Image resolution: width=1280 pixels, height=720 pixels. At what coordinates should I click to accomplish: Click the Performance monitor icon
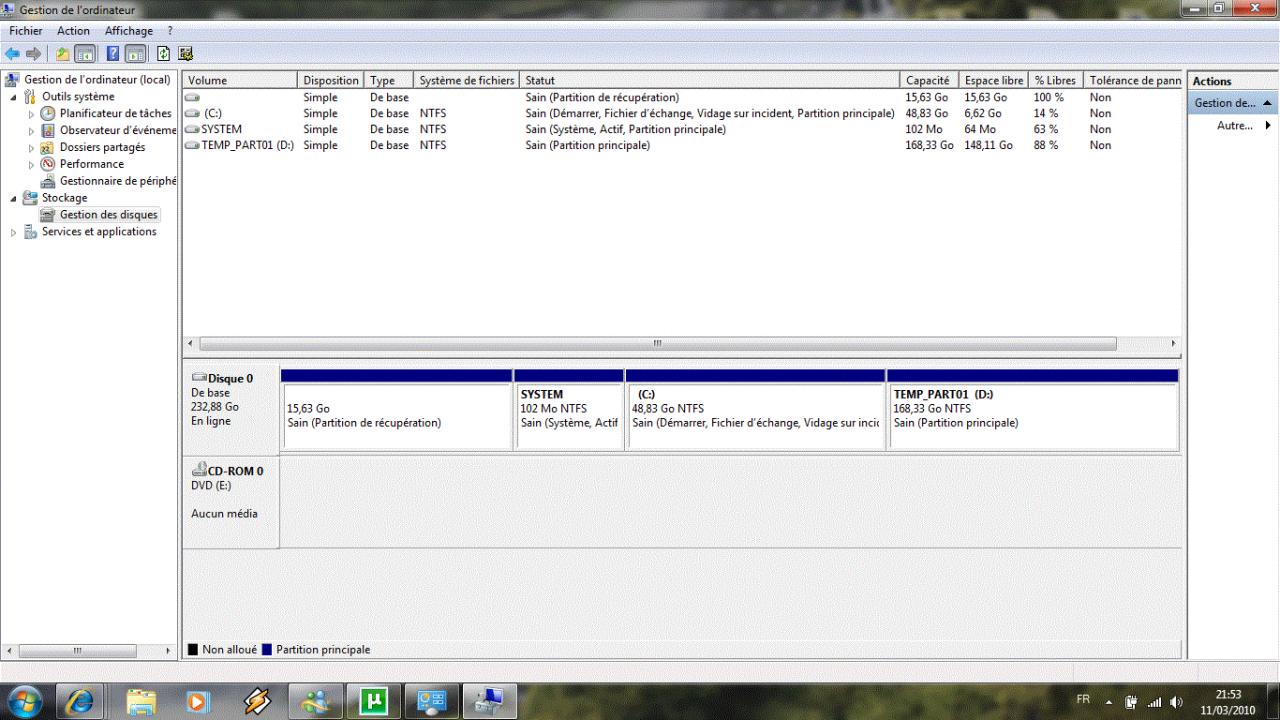point(48,164)
